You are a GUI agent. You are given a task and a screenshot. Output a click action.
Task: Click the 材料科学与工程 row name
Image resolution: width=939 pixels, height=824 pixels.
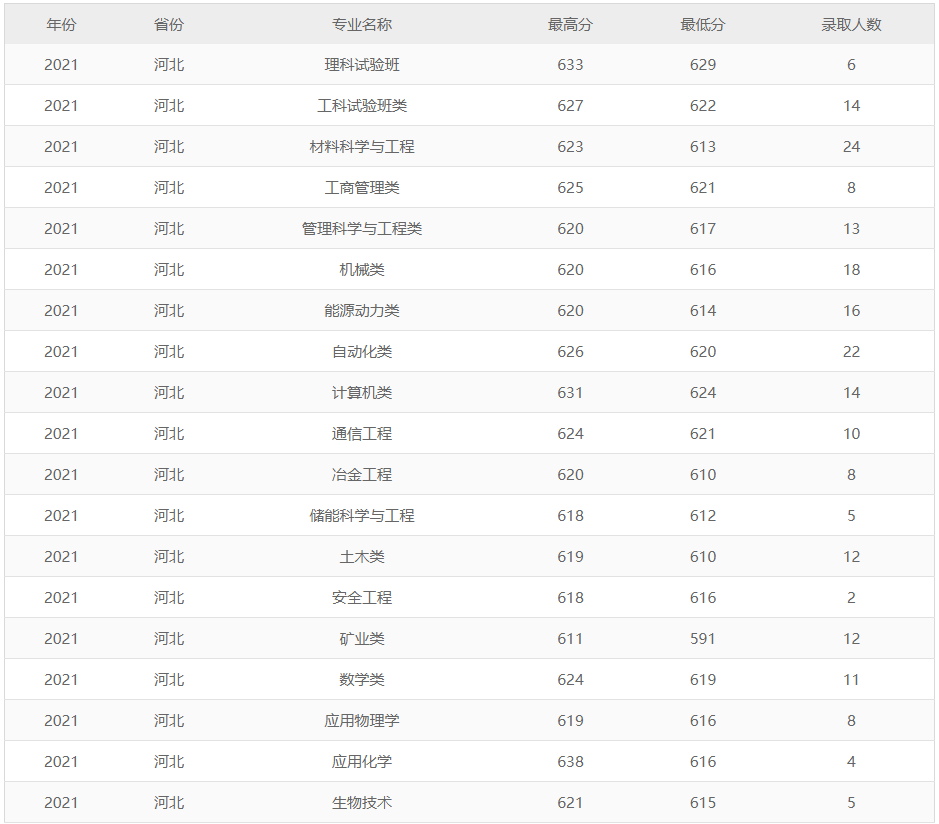click(x=362, y=147)
